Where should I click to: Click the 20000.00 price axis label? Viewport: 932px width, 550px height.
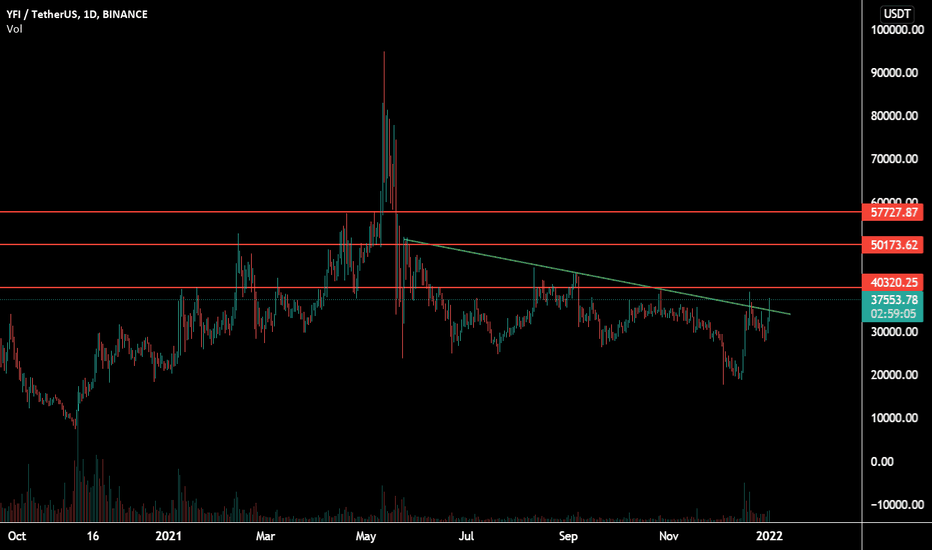click(x=895, y=375)
